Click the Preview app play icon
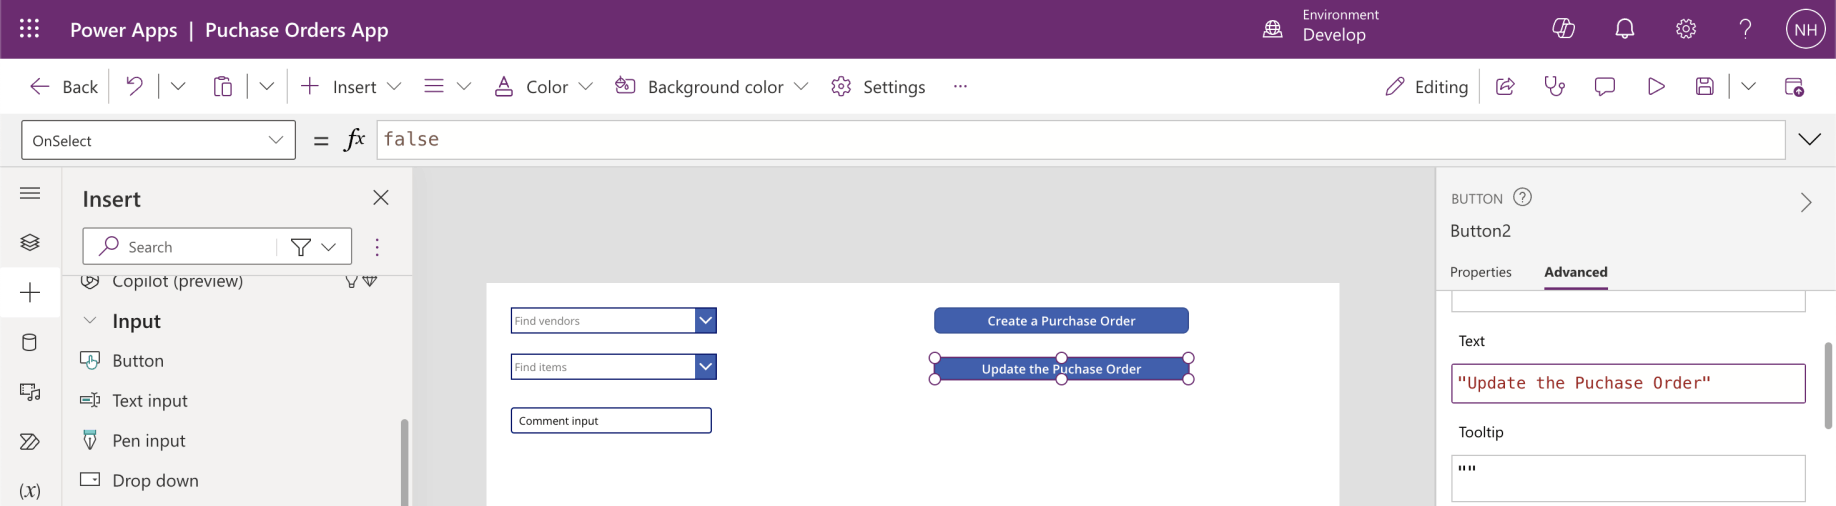The width and height of the screenshot is (1836, 506). tap(1656, 87)
